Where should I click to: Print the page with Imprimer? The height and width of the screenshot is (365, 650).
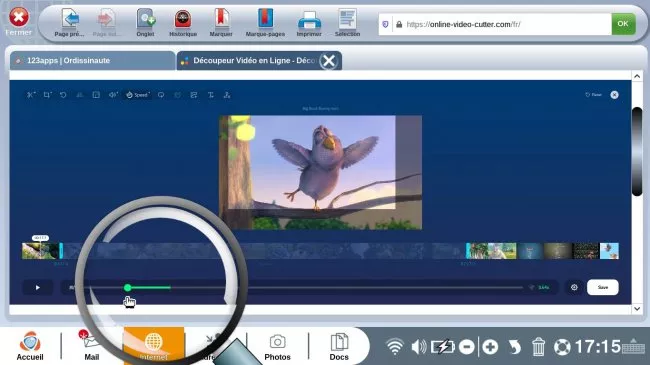(x=309, y=23)
